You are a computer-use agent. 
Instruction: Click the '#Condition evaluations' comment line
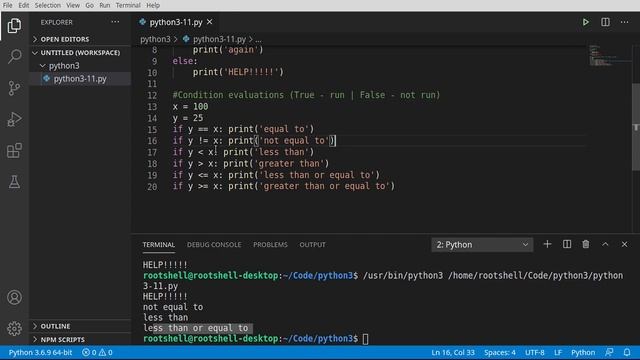pyautogui.click(x=306, y=95)
